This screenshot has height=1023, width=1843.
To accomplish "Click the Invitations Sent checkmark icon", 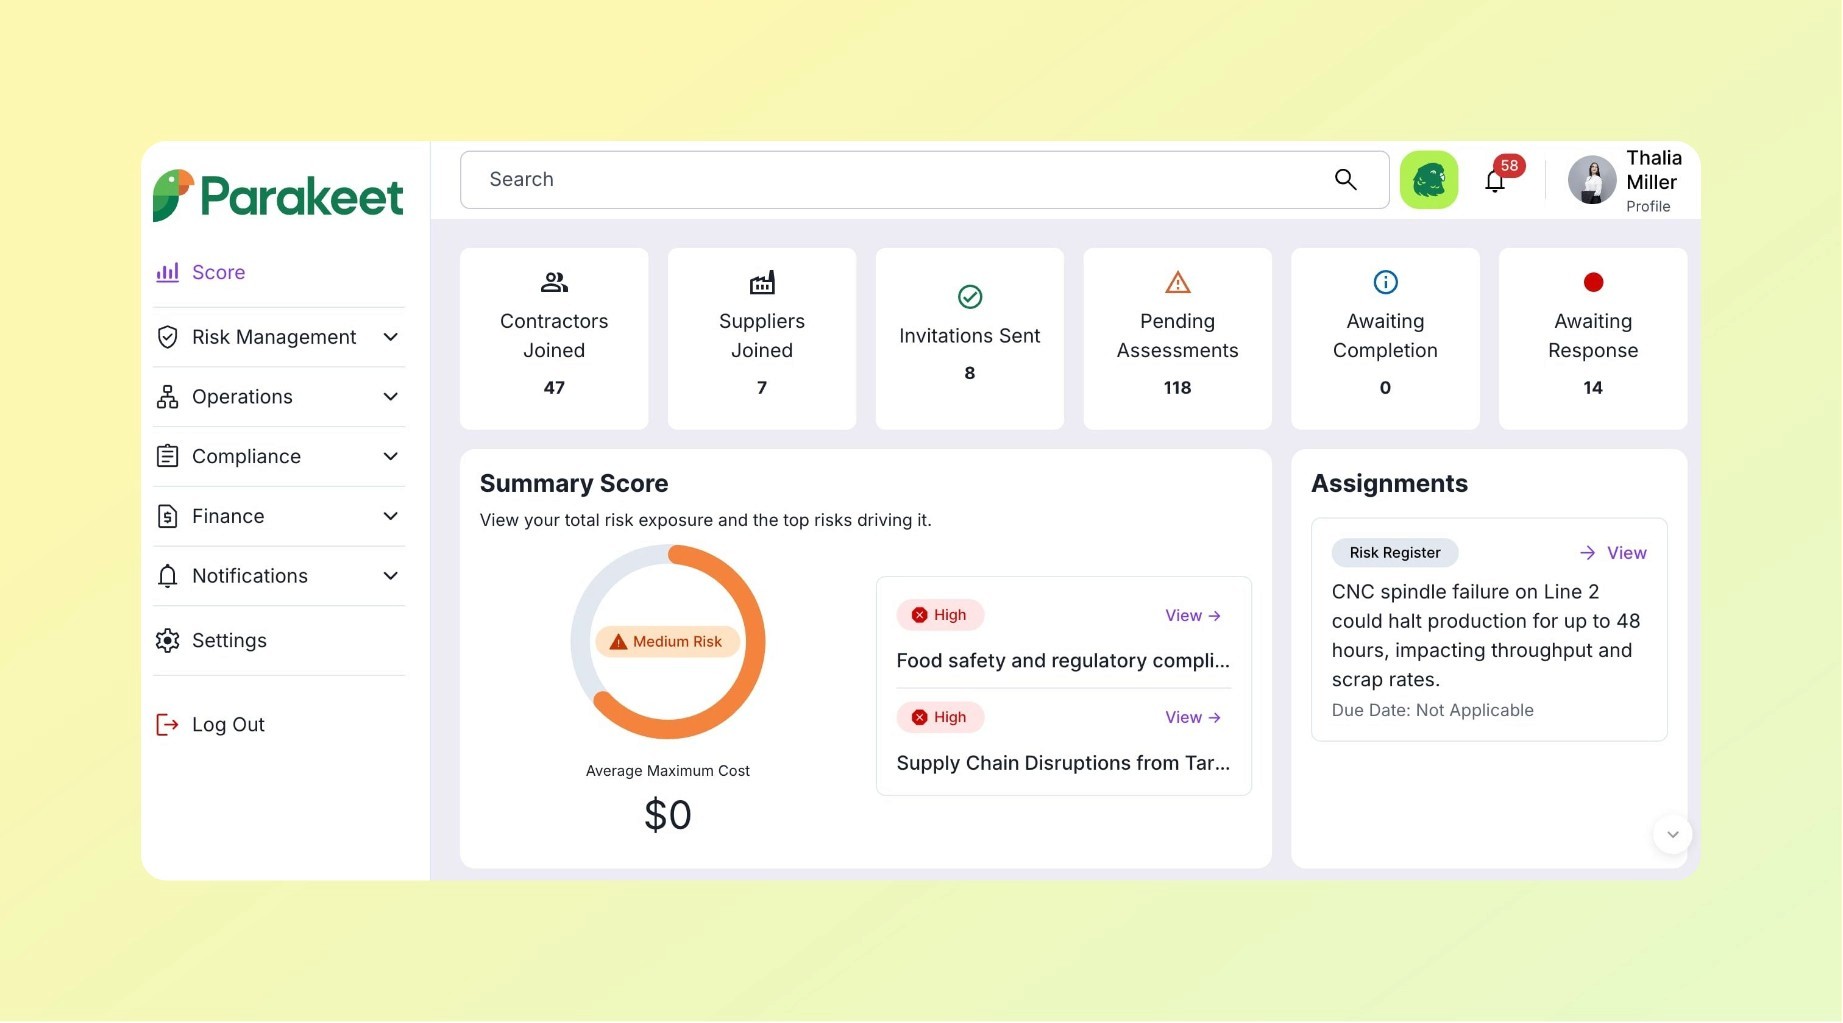I will pyautogui.click(x=968, y=296).
